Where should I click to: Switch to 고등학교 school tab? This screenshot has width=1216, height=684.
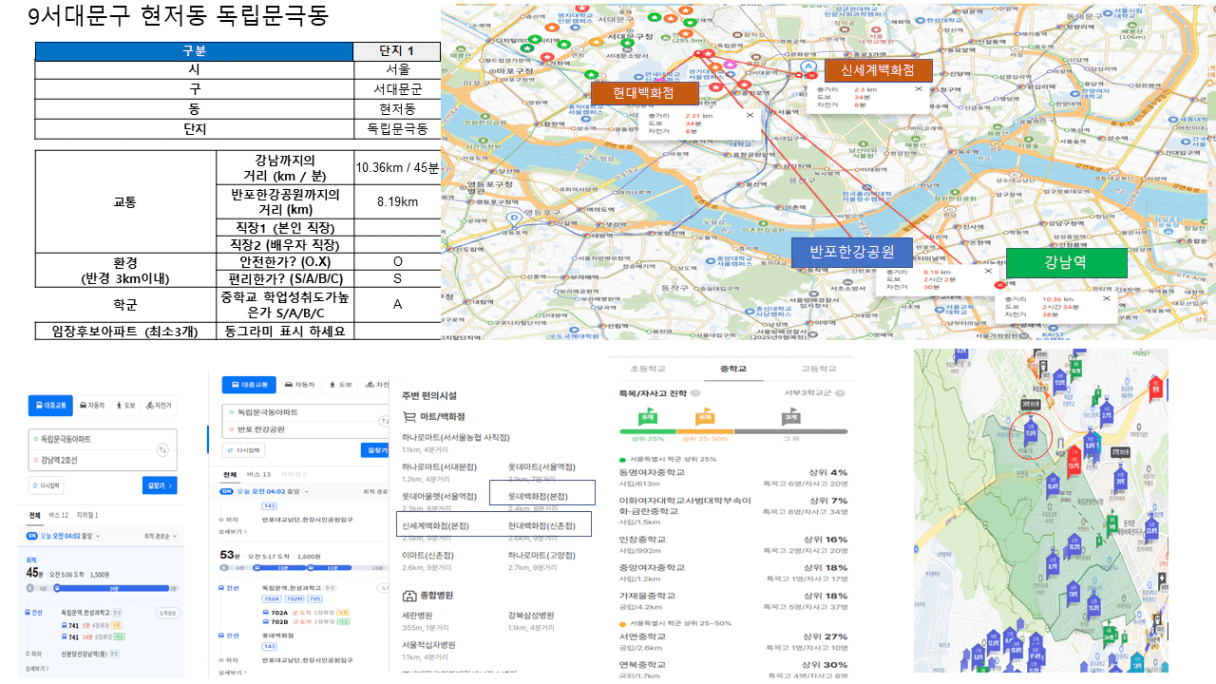pos(818,369)
